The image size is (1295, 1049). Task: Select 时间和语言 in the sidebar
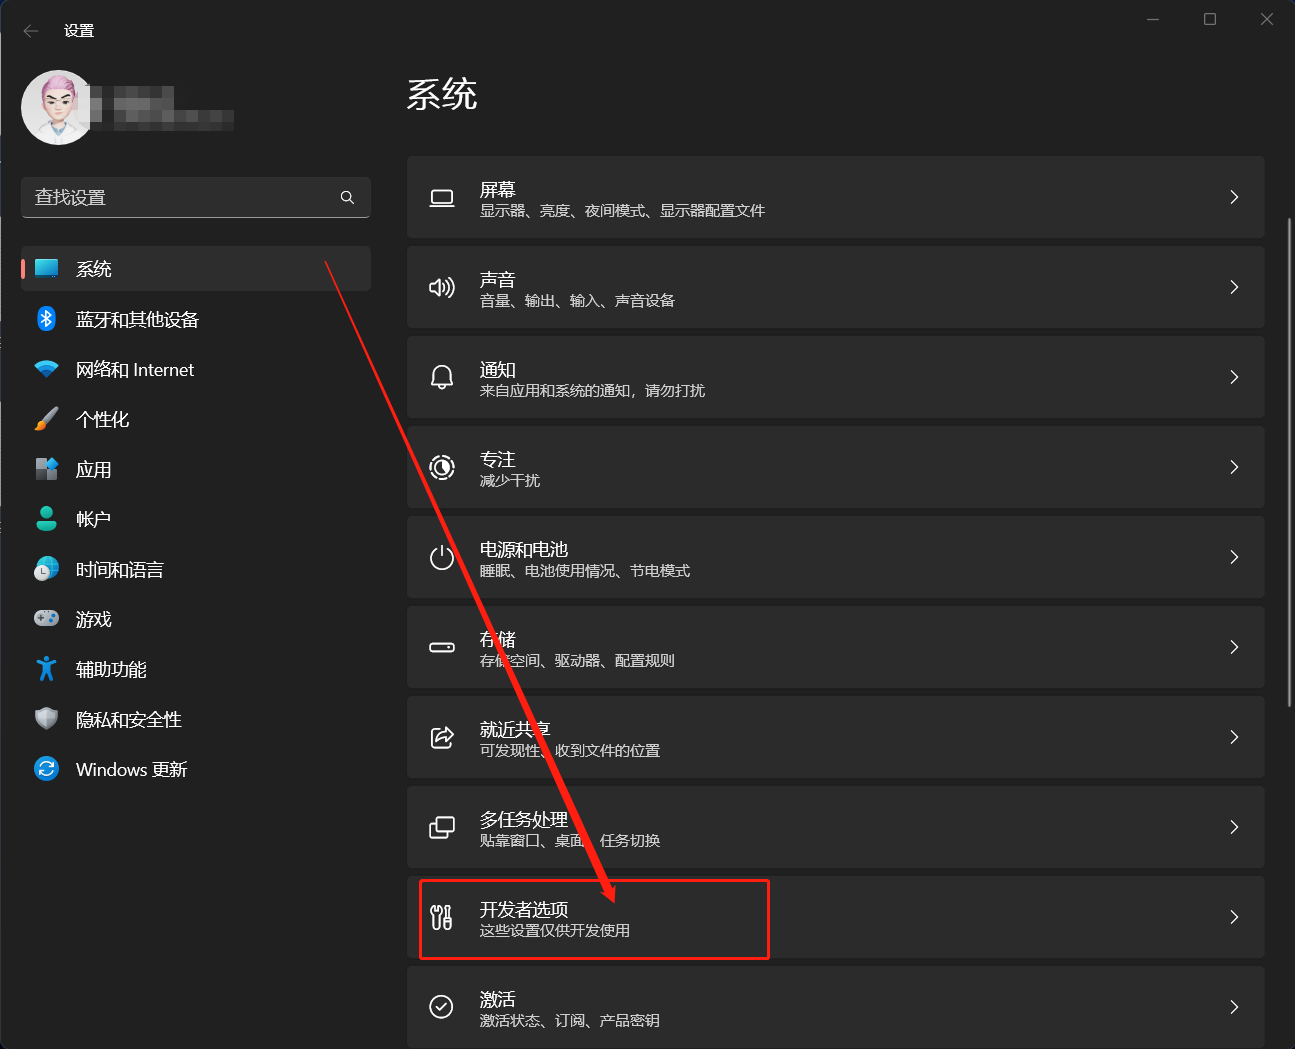(x=120, y=568)
